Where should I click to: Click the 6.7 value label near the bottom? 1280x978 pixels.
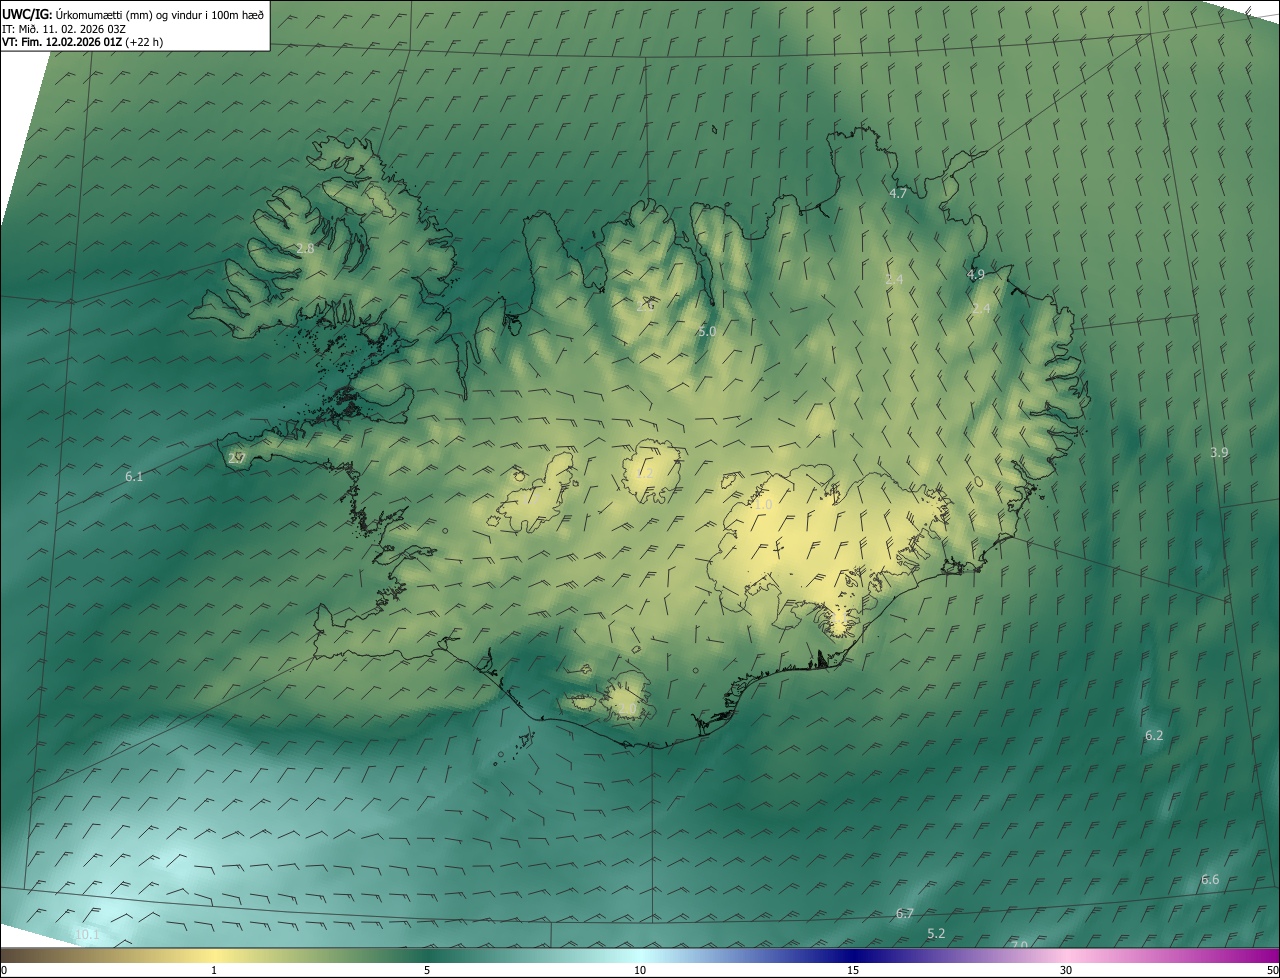pos(904,913)
